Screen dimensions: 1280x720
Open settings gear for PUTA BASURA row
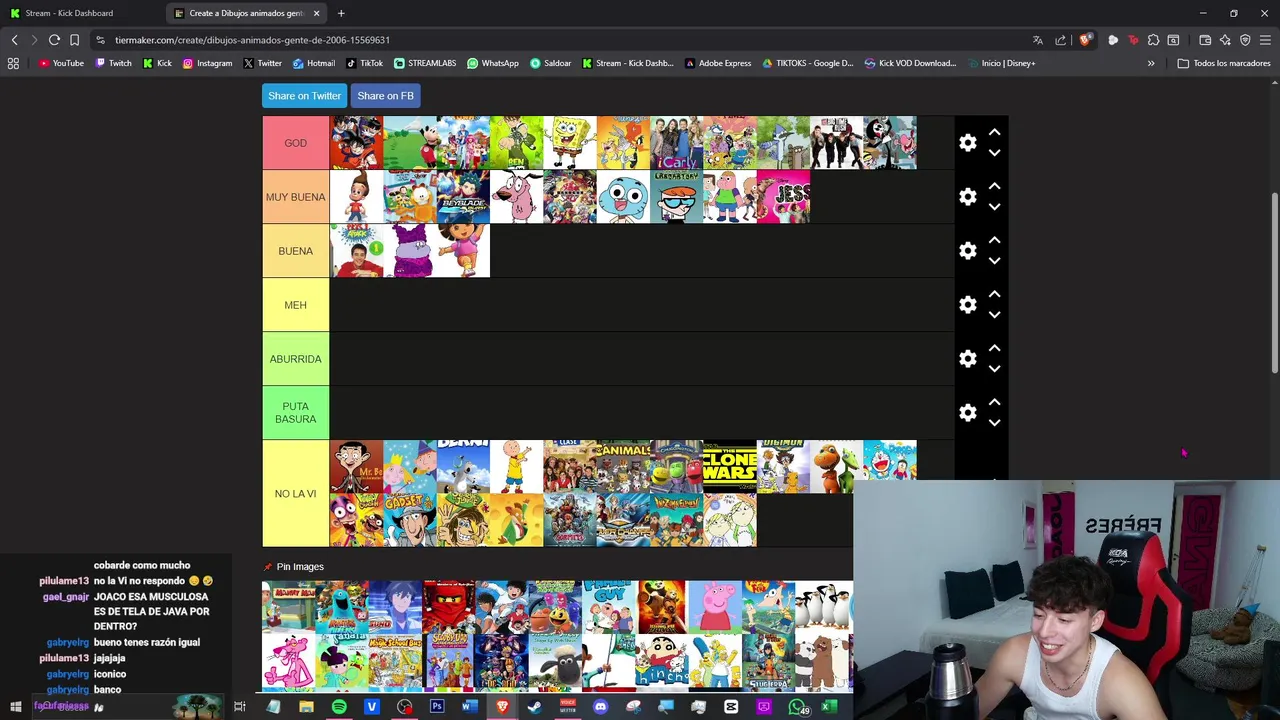(x=967, y=413)
